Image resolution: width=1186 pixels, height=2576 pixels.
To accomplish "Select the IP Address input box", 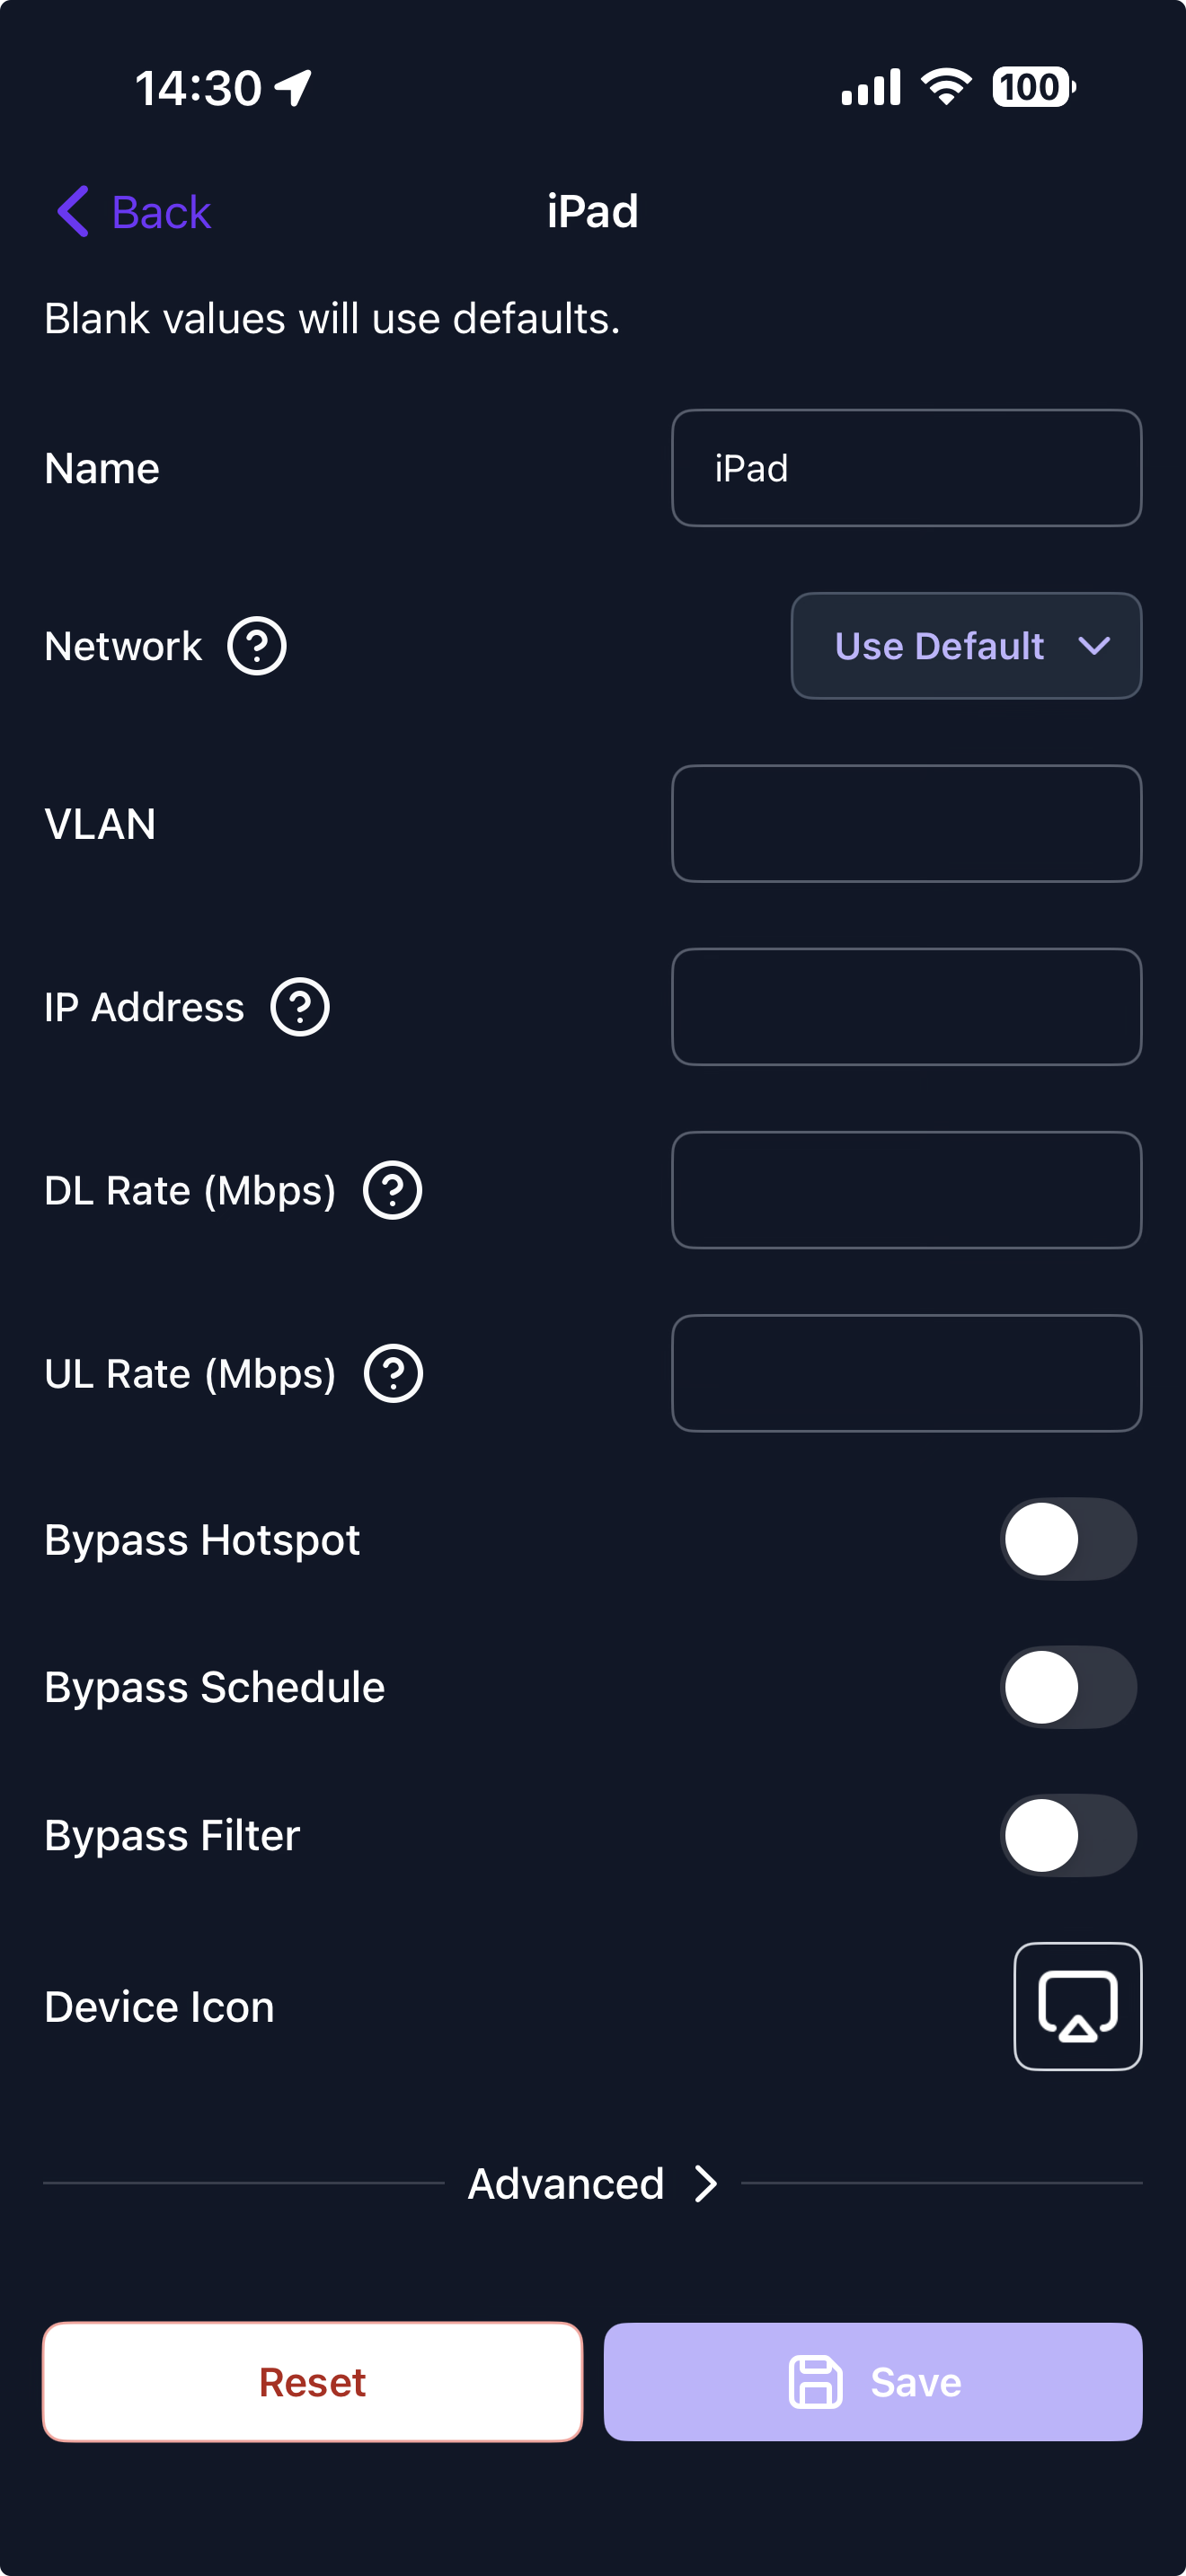I will [x=906, y=1007].
